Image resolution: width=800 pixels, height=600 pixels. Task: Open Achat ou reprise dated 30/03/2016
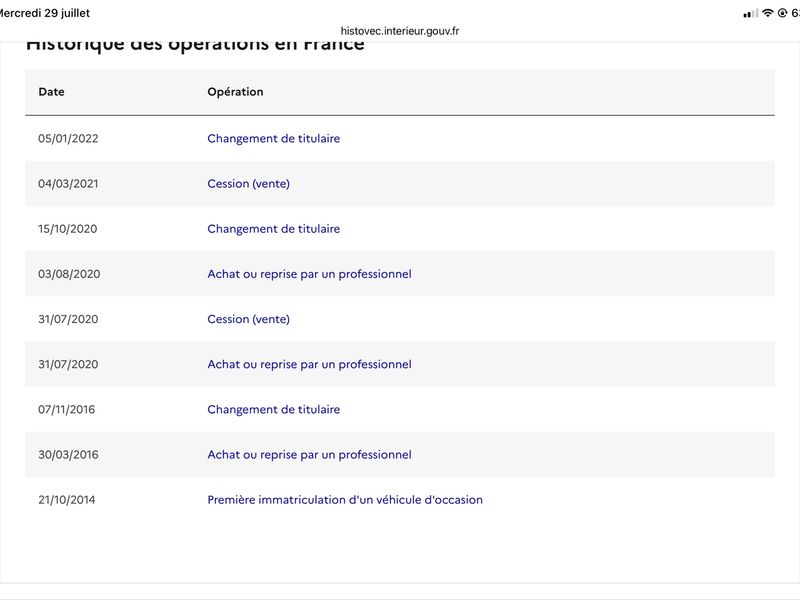click(x=309, y=455)
